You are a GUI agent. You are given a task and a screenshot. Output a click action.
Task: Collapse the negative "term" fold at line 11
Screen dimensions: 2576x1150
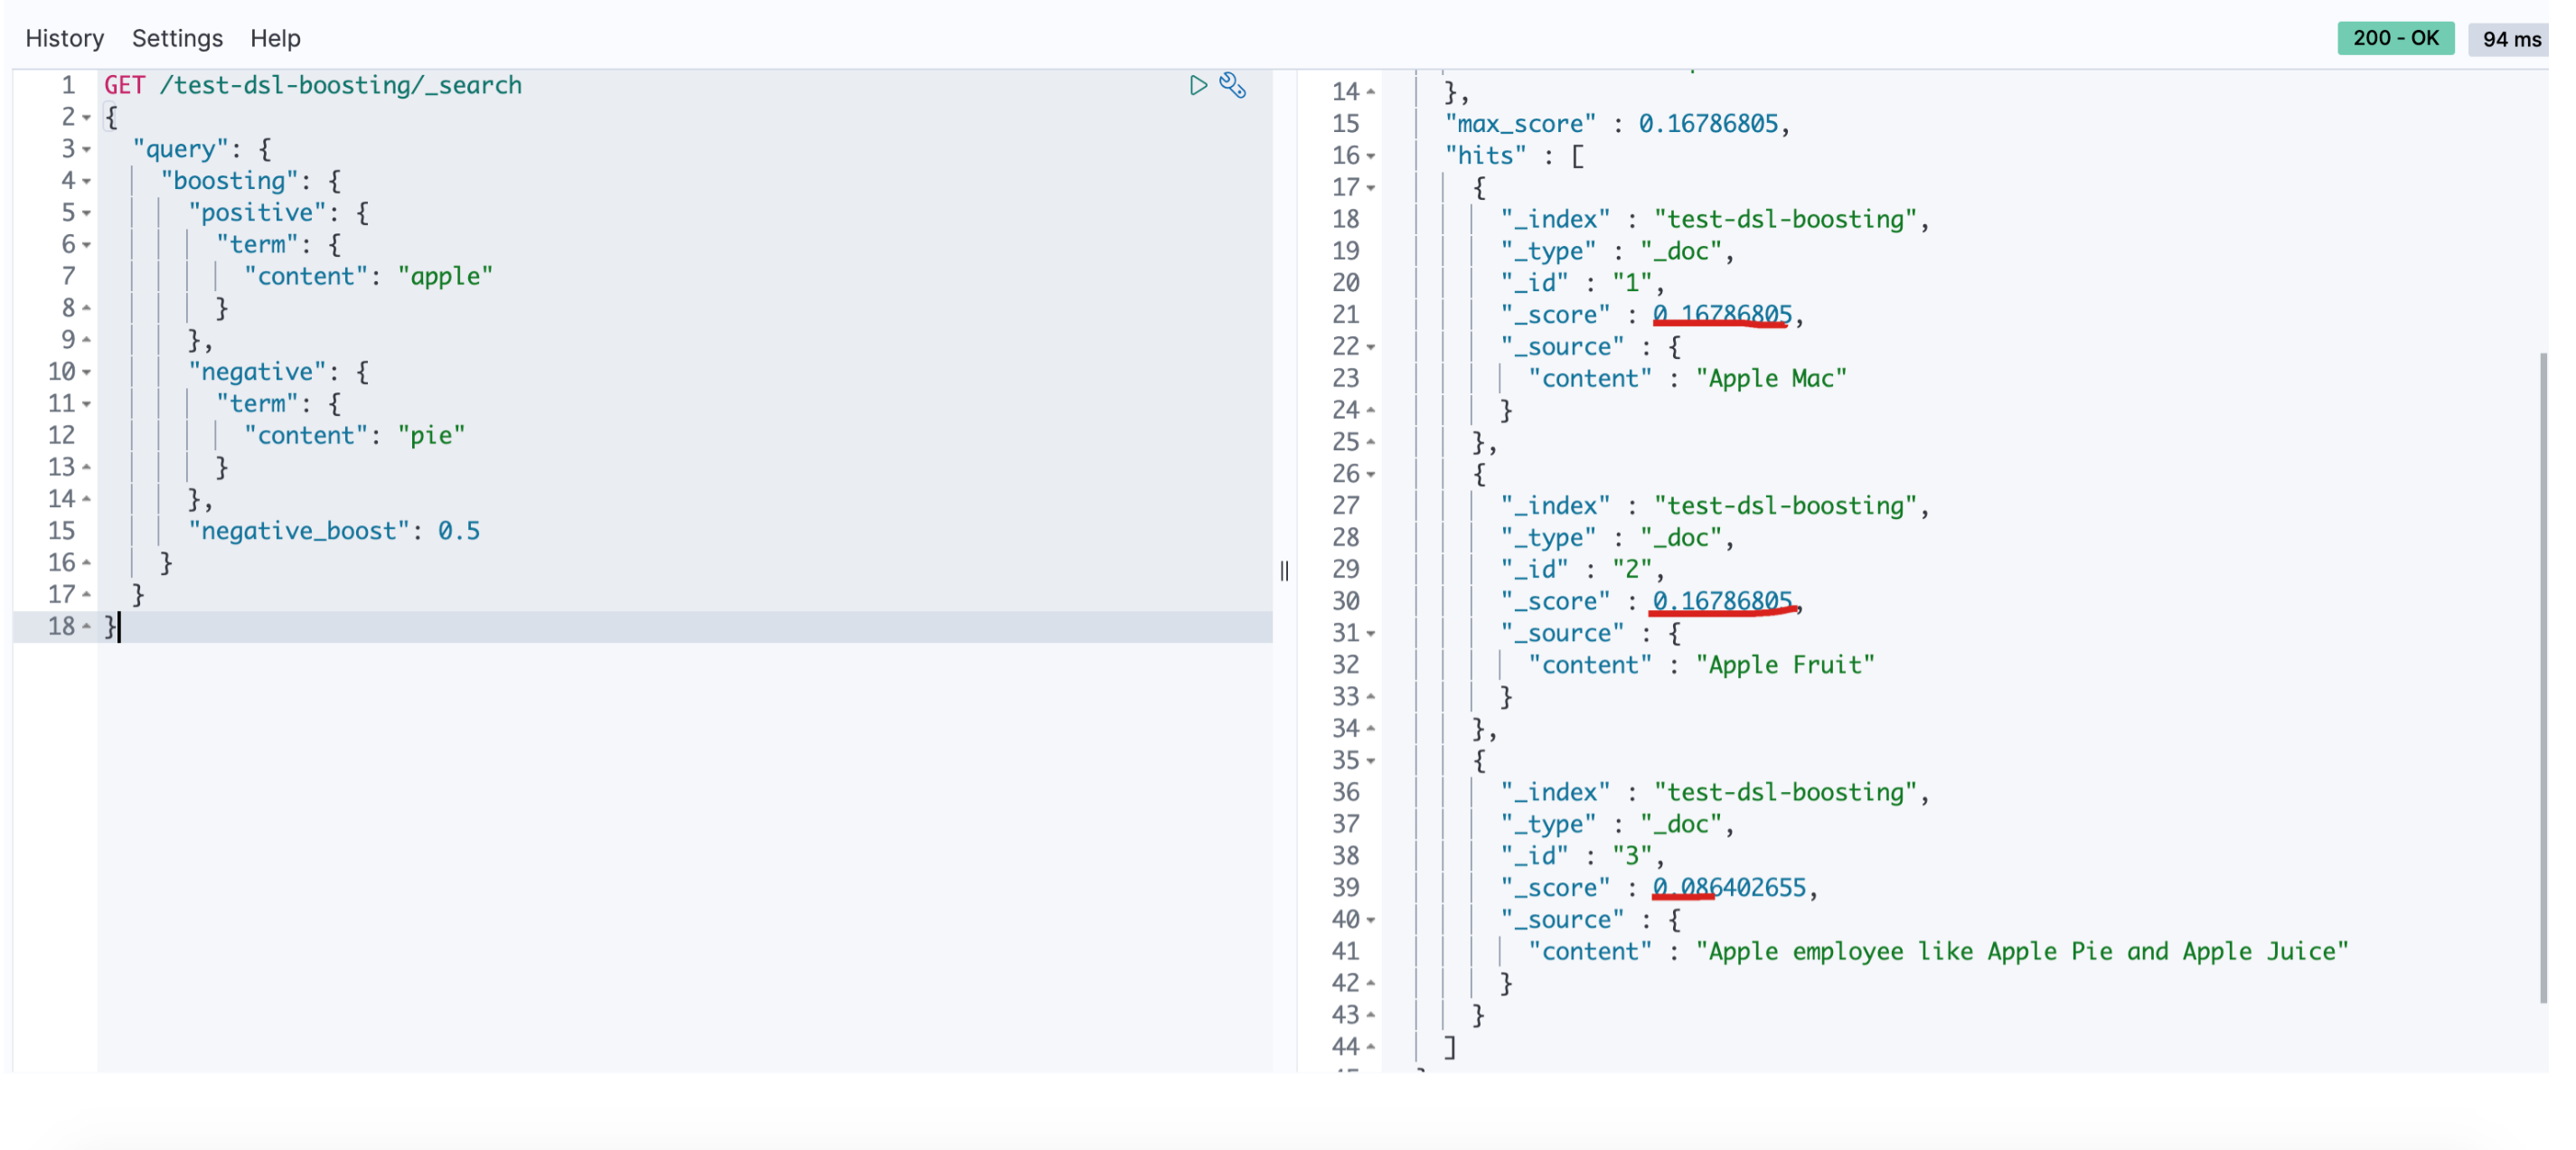click(87, 405)
